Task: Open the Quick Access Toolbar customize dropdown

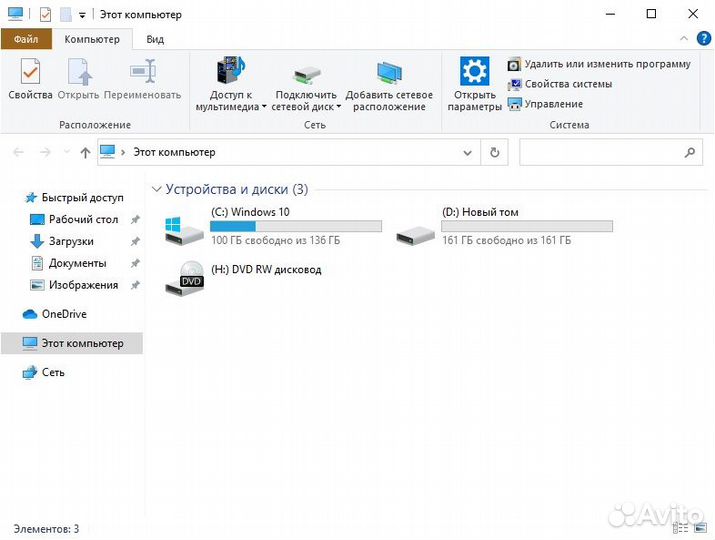Action: pyautogui.click(x=82, y=16)
